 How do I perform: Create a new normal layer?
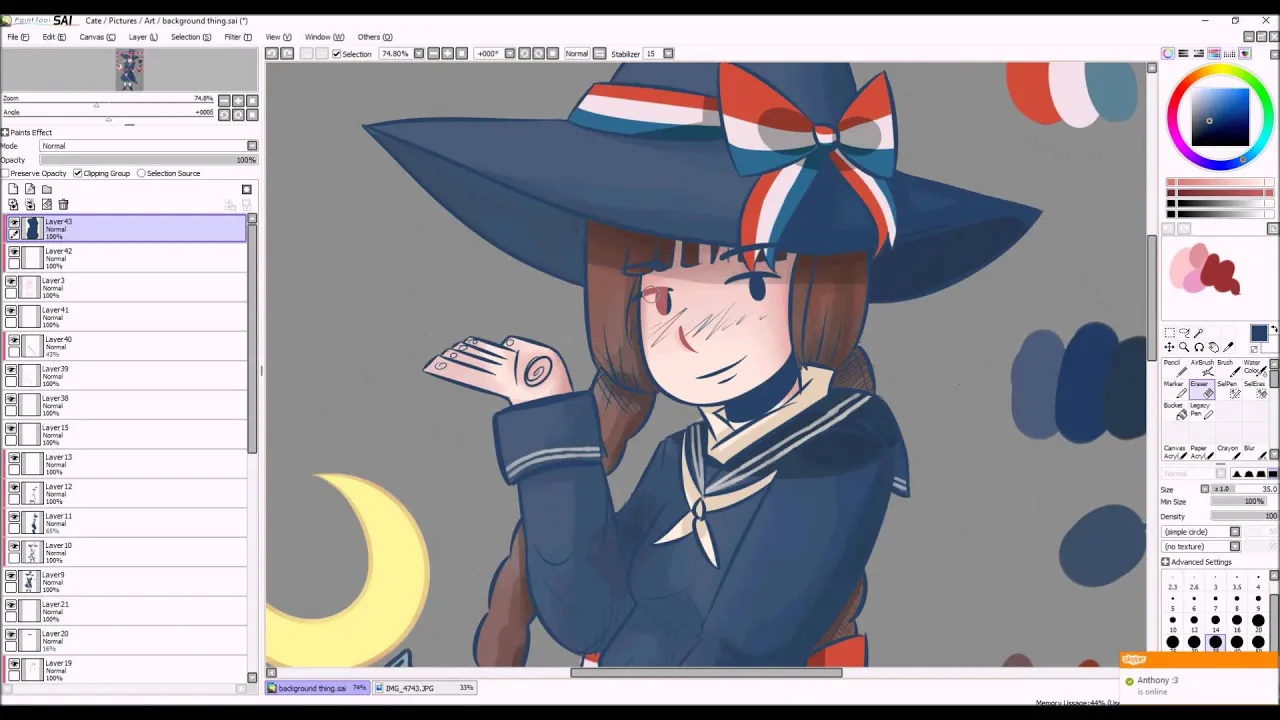pos(13,189)
